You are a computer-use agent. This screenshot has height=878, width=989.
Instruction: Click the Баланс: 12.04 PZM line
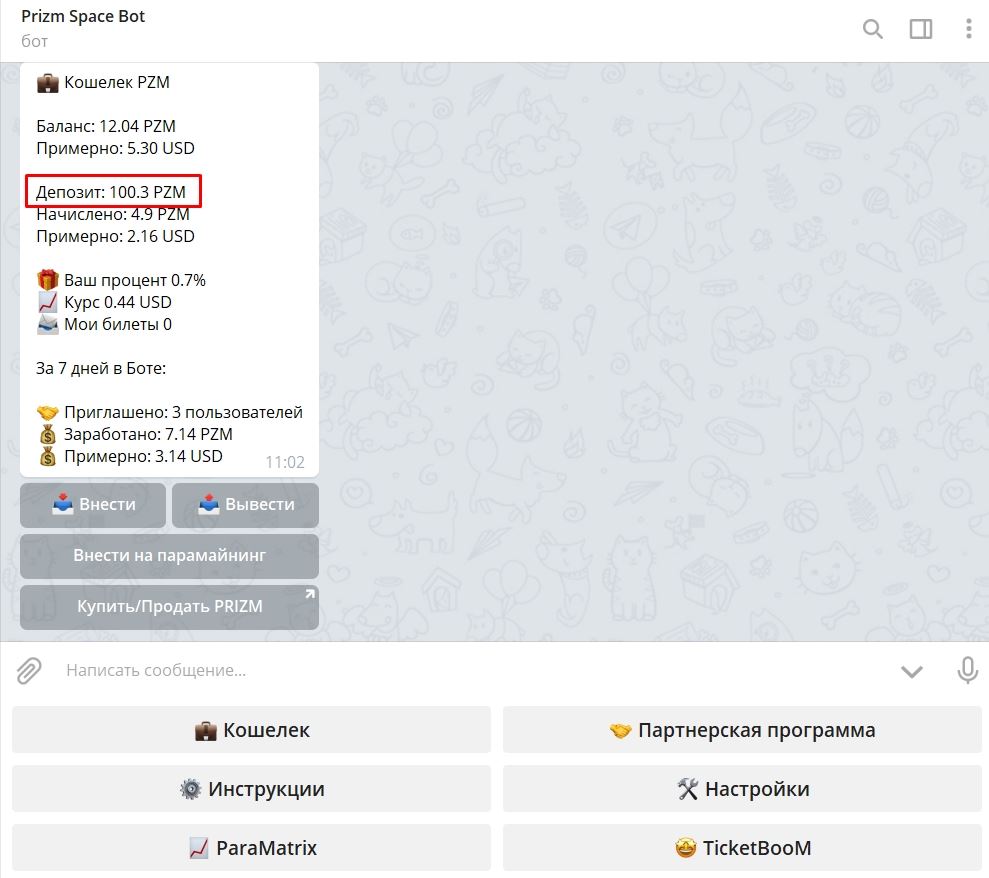106,126
